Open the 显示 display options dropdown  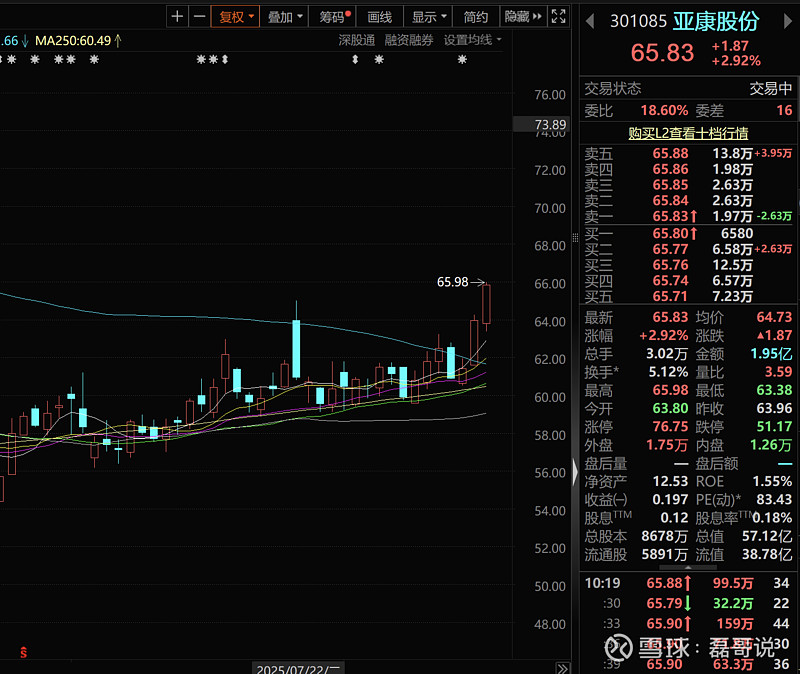[x=429, y=17]
